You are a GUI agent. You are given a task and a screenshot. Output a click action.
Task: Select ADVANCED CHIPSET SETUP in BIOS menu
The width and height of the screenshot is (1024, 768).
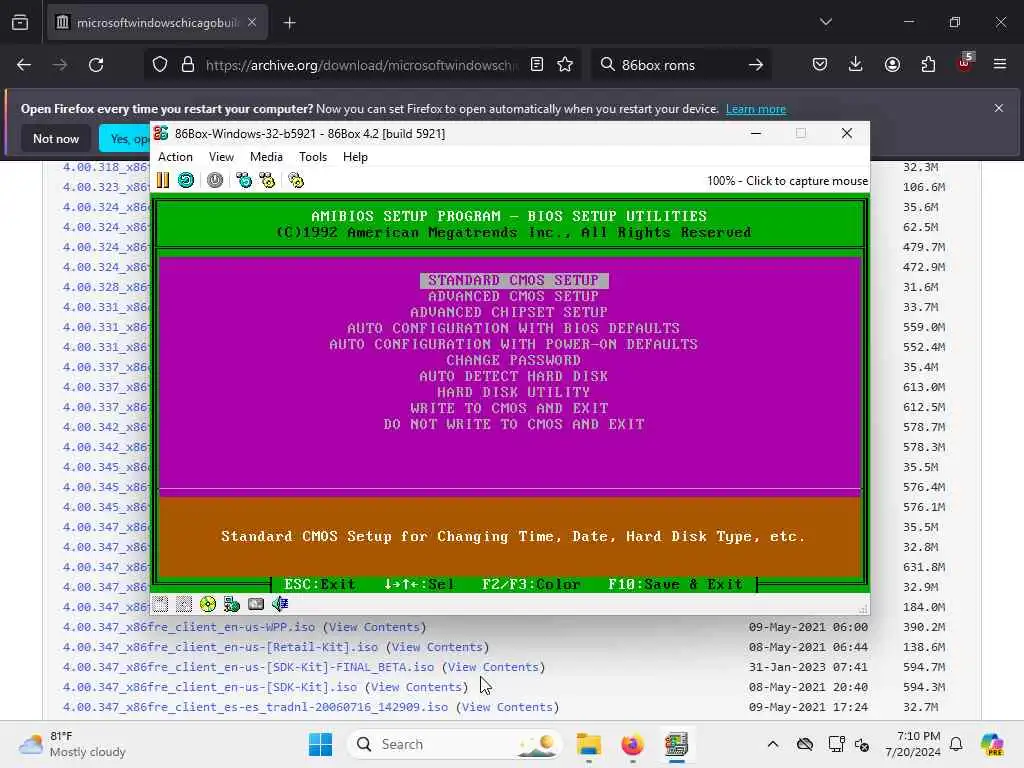click(509, 312)
